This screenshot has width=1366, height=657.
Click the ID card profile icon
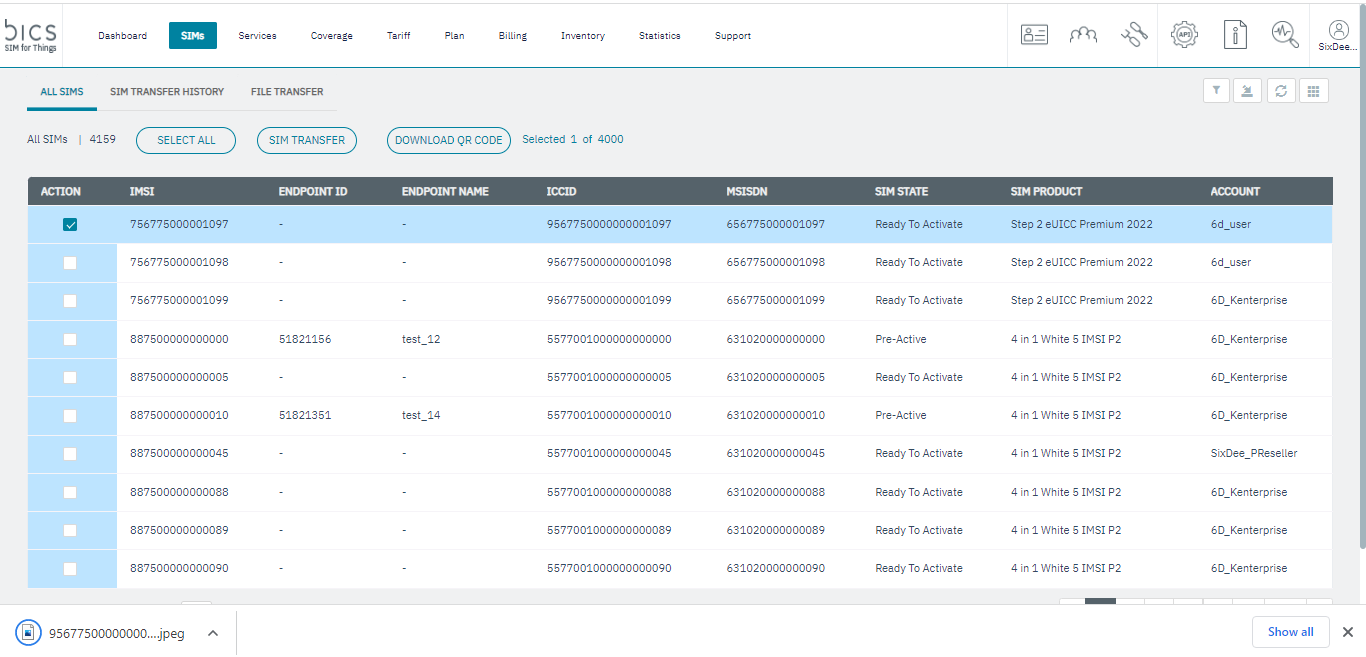tap(1034, 35)
